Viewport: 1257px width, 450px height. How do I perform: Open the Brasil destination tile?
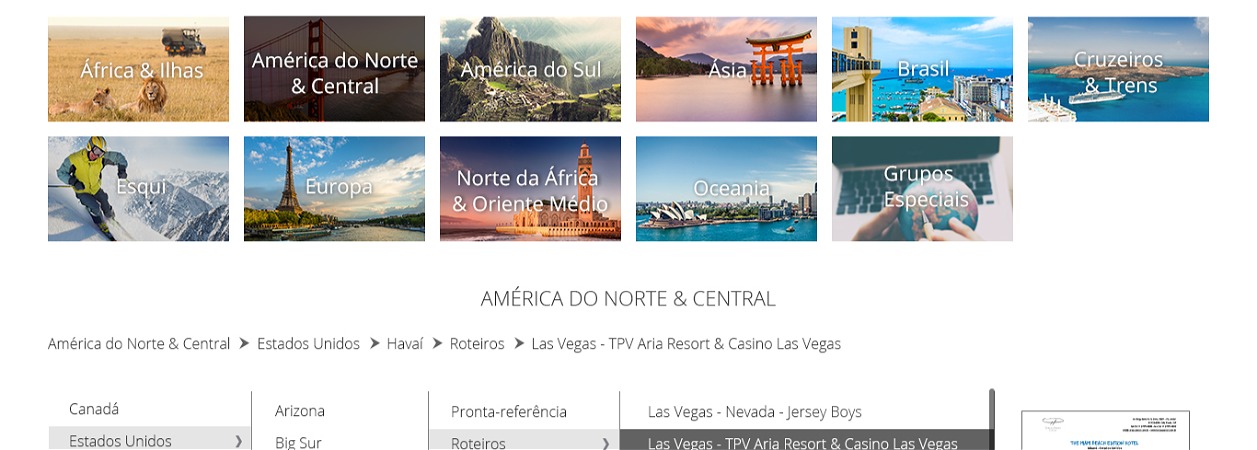coord(922,69)
